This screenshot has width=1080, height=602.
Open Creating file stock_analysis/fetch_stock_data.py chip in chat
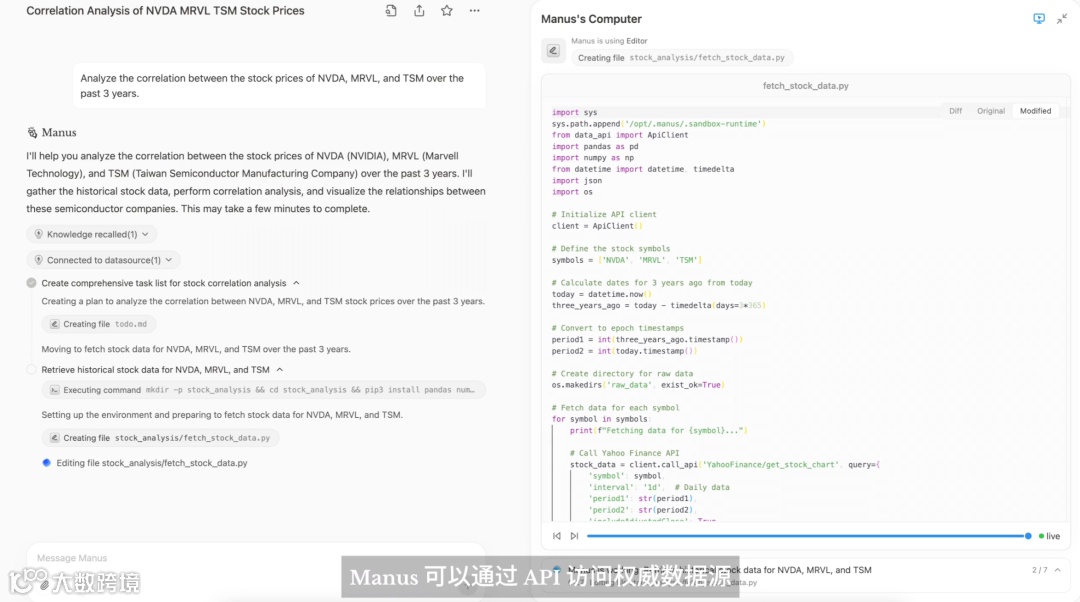[x=160, y=437]
